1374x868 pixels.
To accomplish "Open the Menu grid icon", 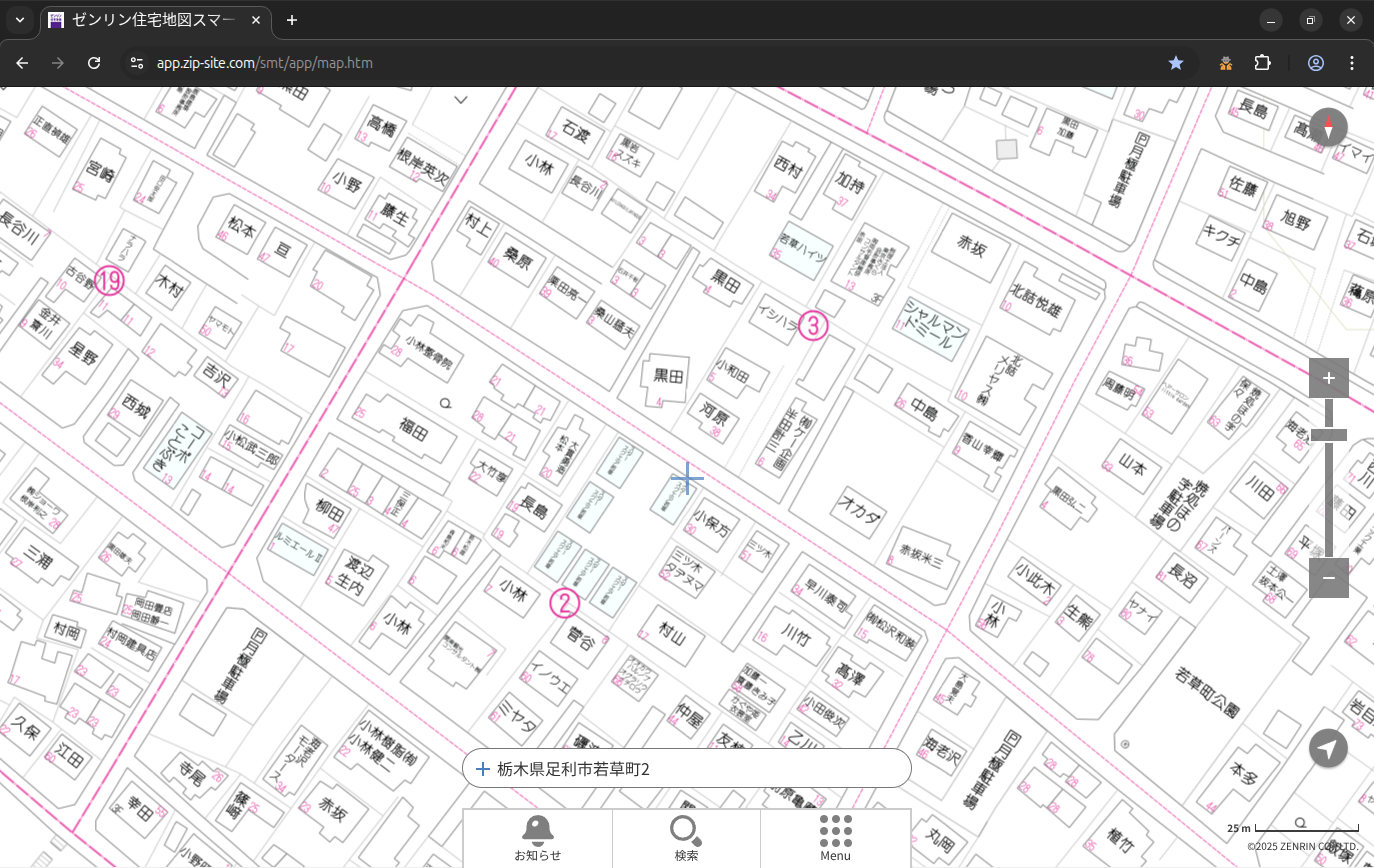I will coord(835,838).
